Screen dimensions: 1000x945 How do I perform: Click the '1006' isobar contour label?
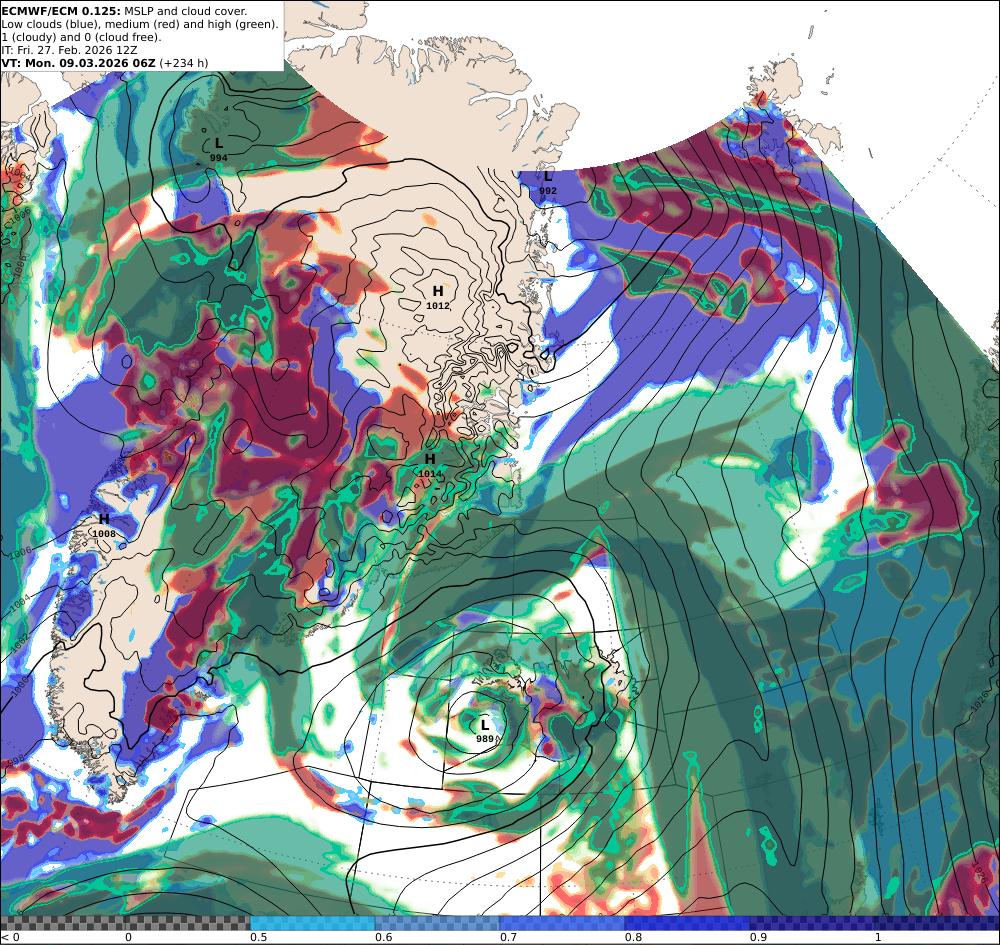20,554
